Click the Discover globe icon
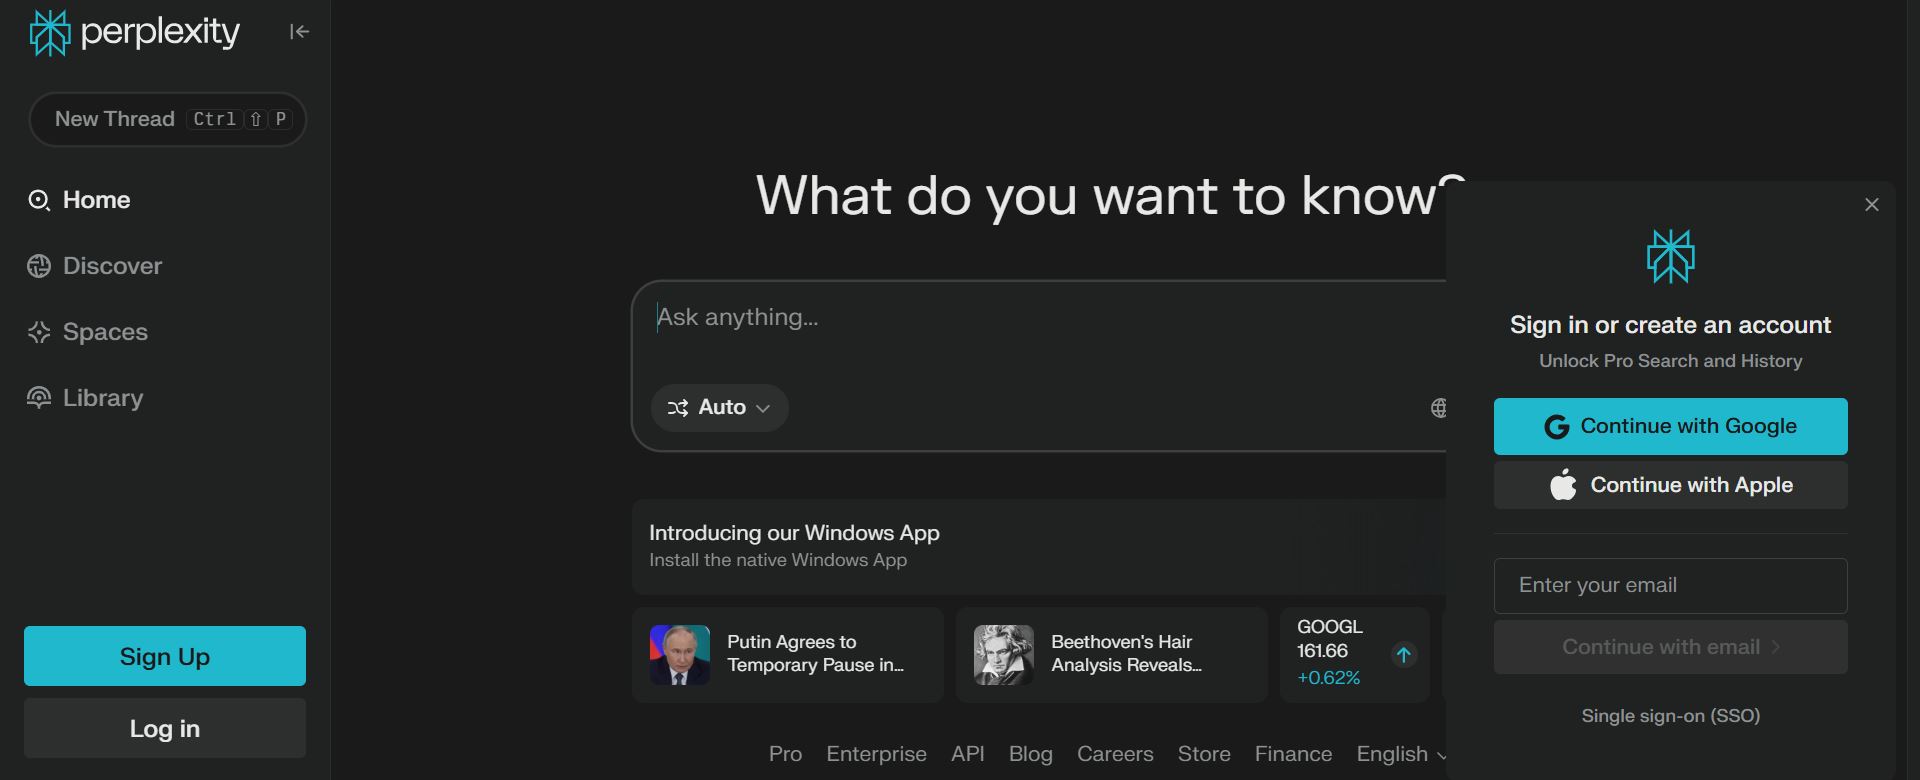This screenshot has width=1920, height=780. pyautogui.click(x=39, y=266)
